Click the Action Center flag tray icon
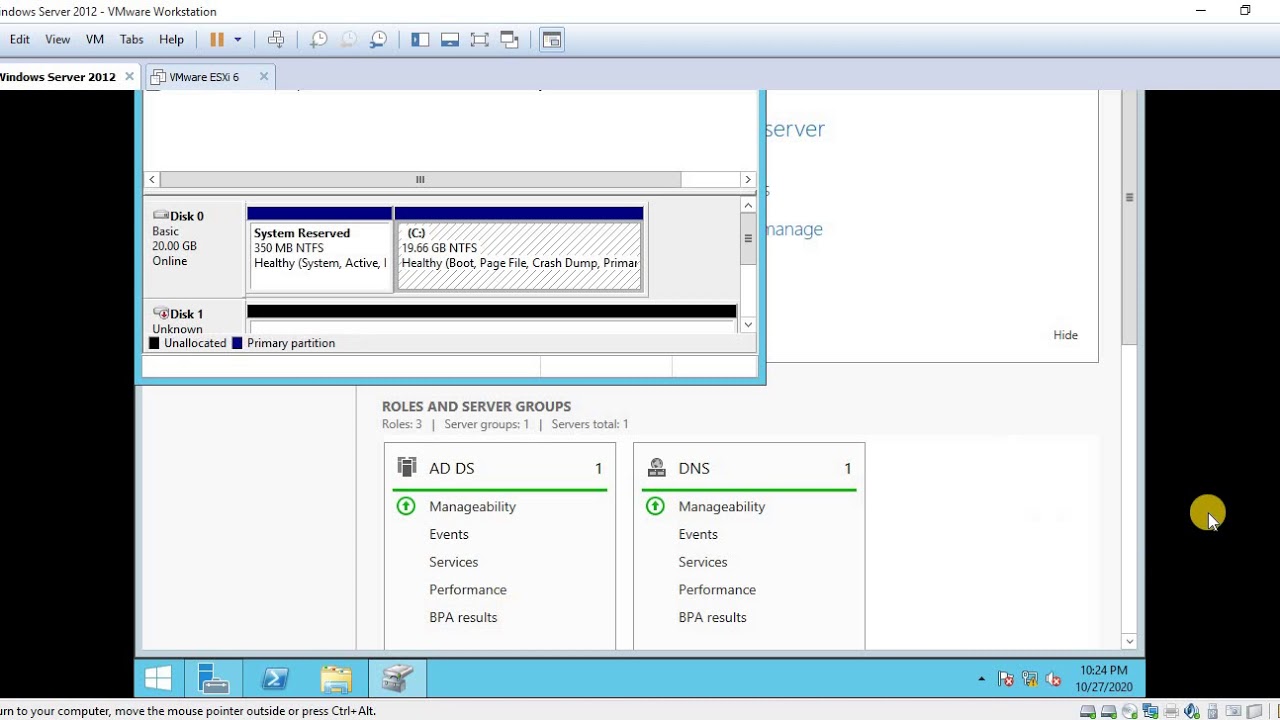The height and width of the screenshot is (720, 1280). point(1006,679)
